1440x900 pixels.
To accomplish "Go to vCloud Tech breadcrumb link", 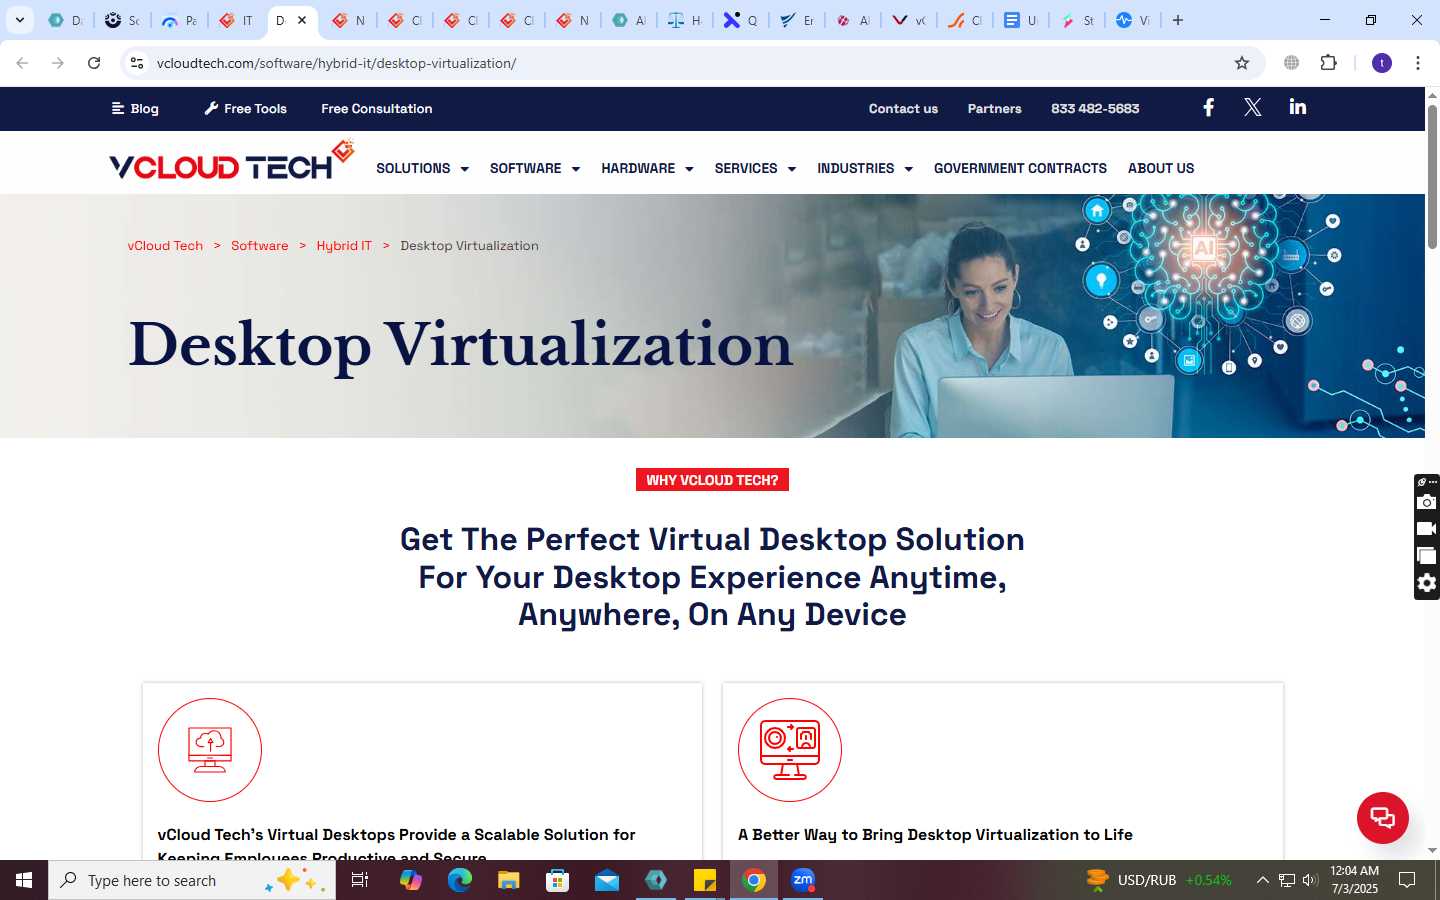I will click(x=165, y=245).
